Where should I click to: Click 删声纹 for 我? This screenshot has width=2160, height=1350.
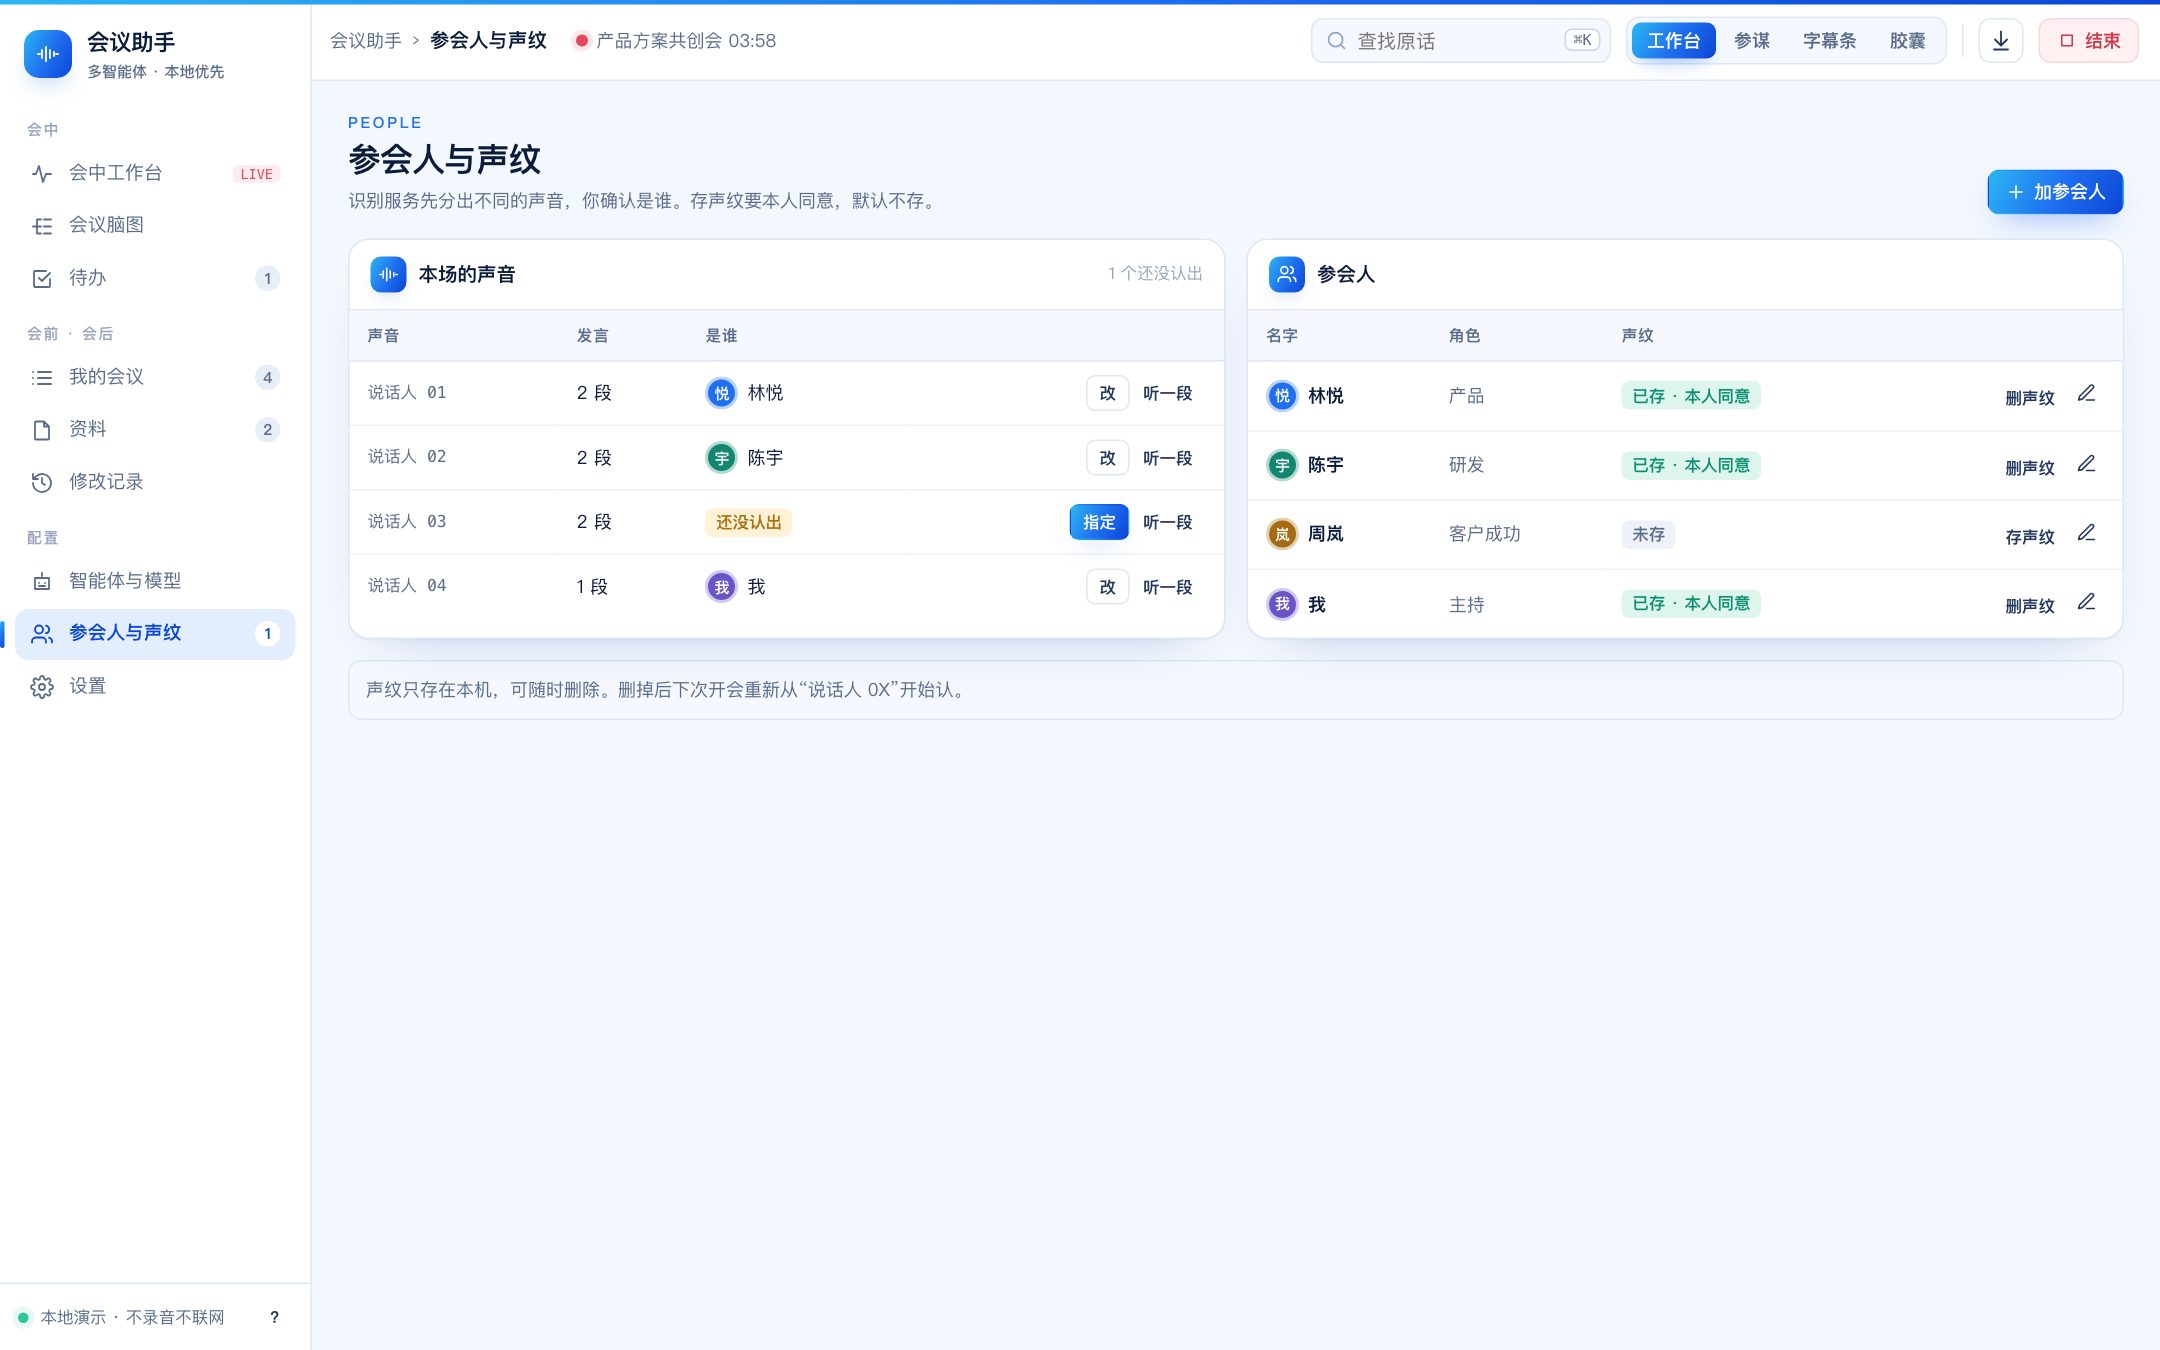[2029, 606]
